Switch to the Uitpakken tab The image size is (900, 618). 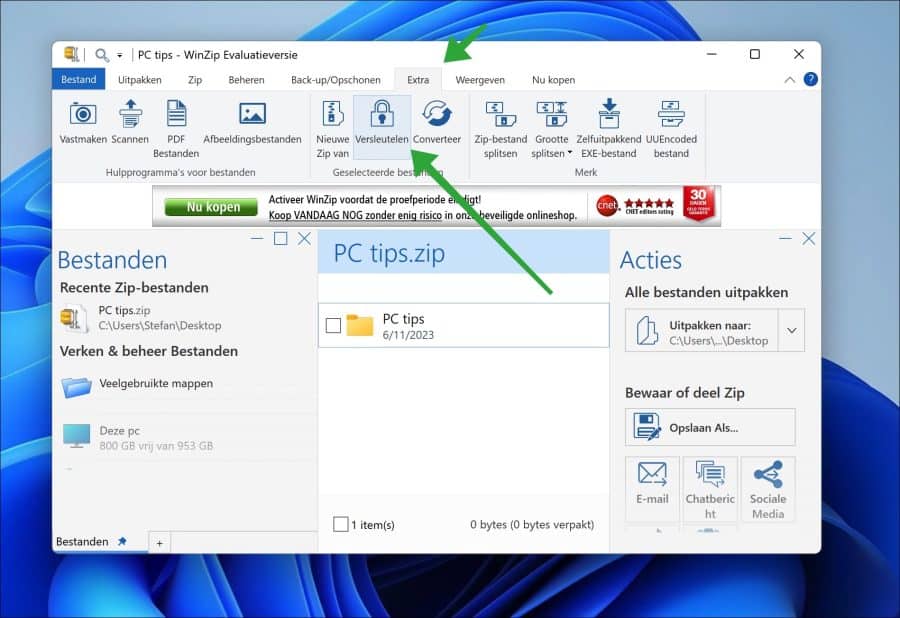coord(139,80)
